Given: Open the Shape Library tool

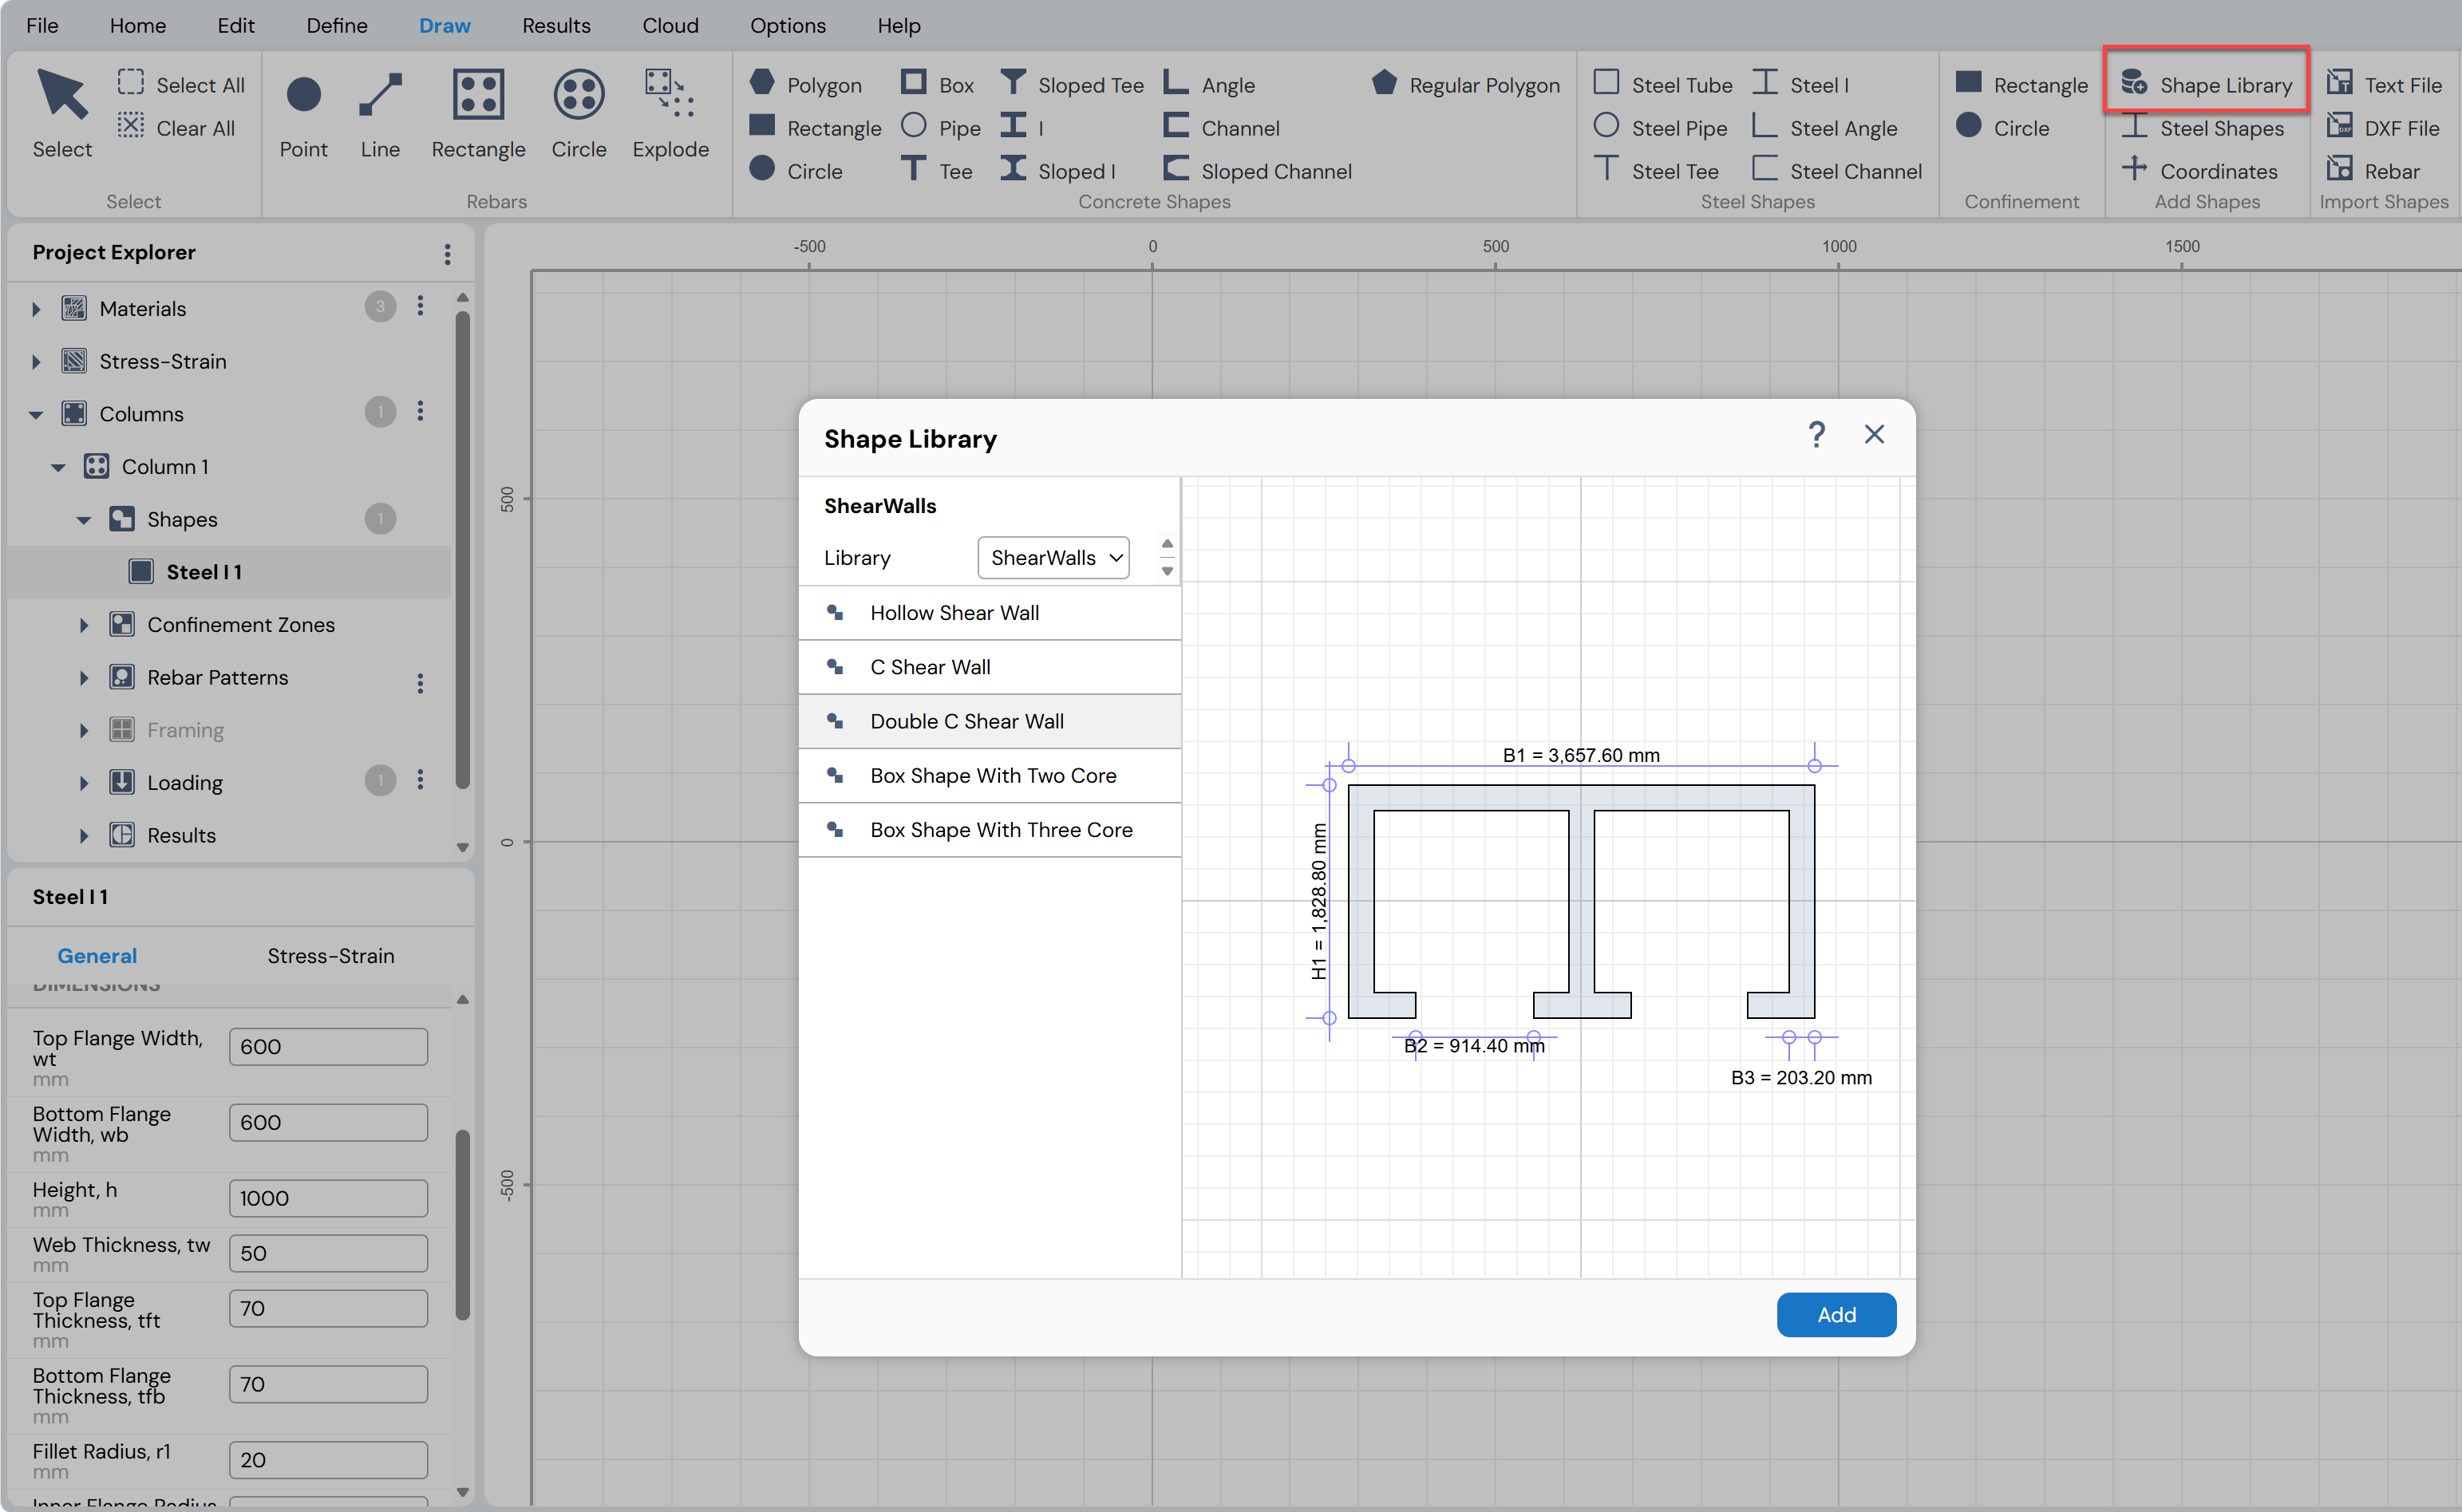Looking at the screenshot, I should click(x=2207, y=84).
